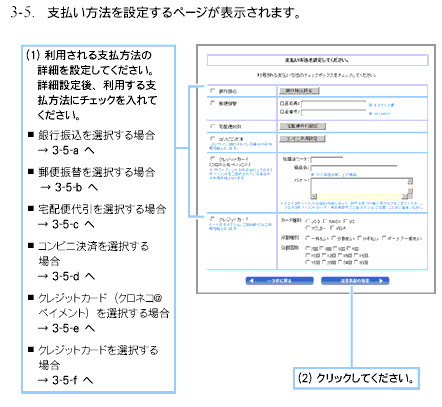Focus the 加盟店コード input field

(327, 160)
